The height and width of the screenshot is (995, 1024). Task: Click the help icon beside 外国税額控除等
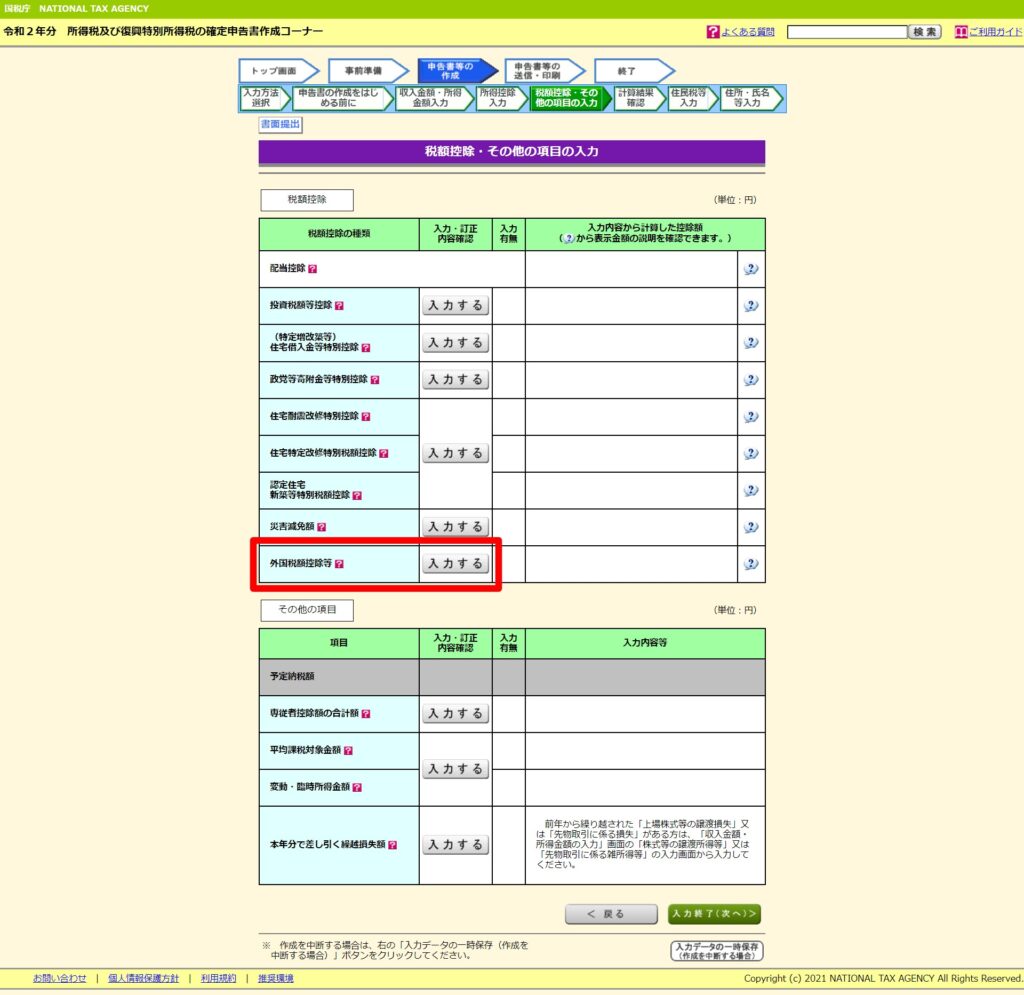click(x=339, y=564)
